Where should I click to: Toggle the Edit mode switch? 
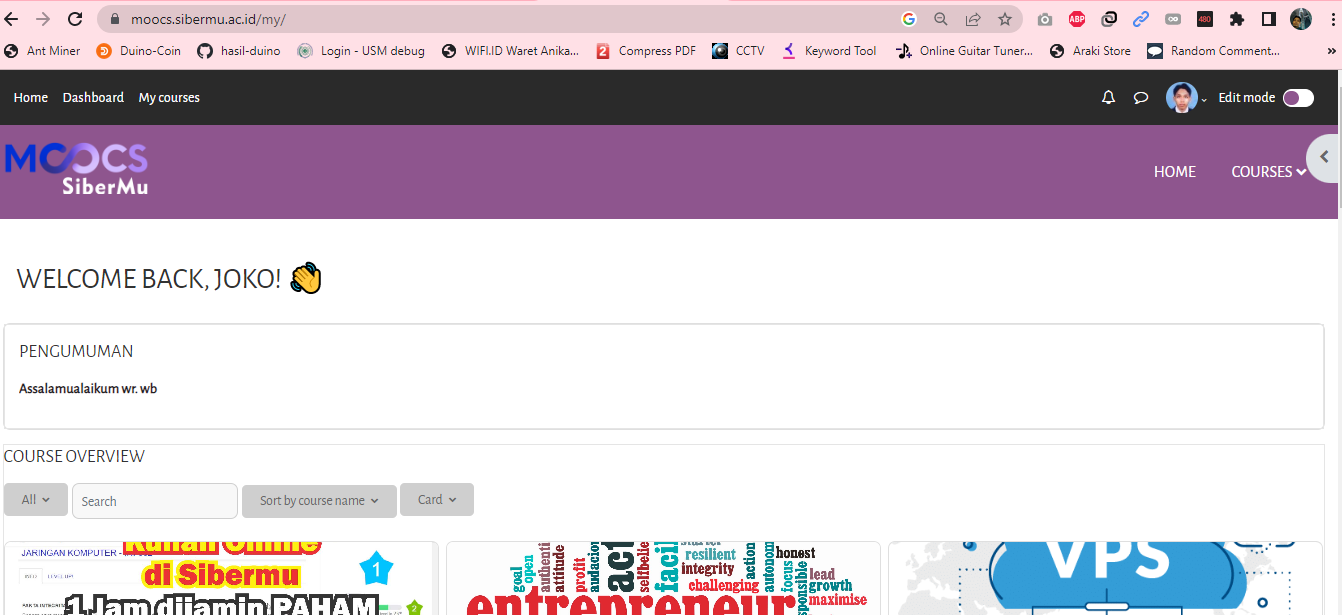pyautogui.click(x=1298, y=98)
